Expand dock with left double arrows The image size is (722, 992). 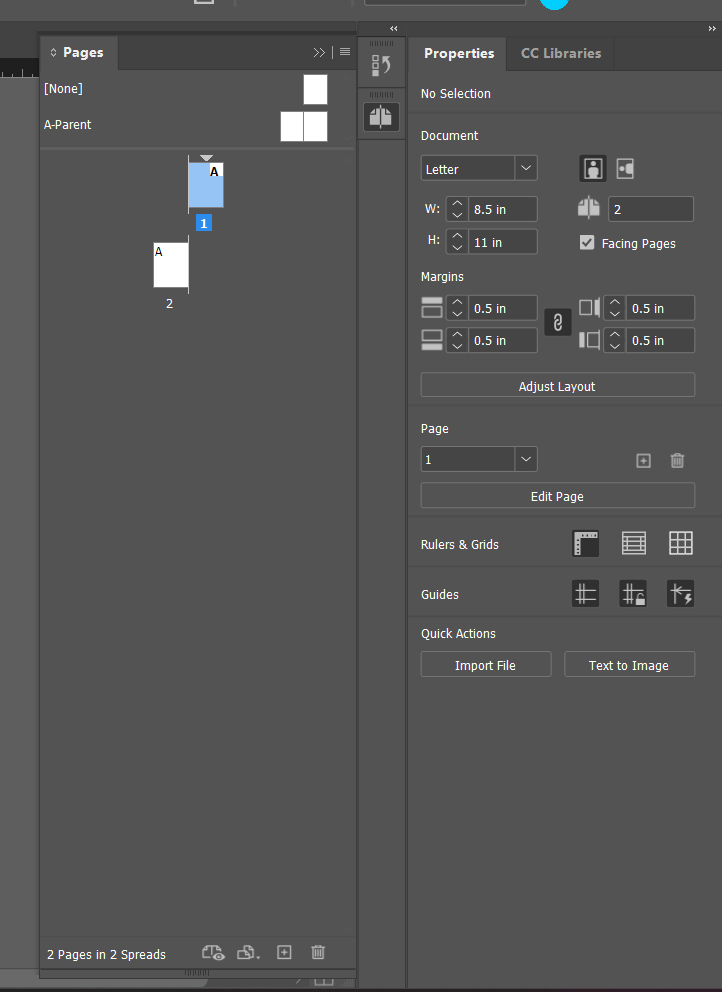(x=394, y=28)
